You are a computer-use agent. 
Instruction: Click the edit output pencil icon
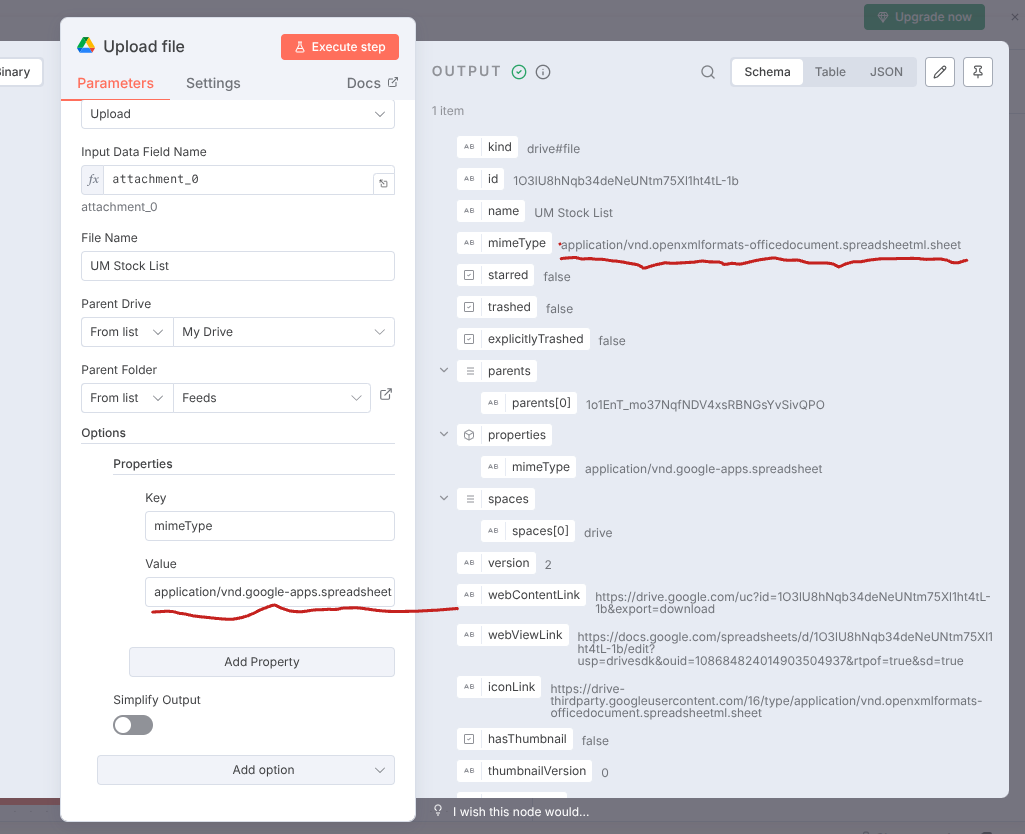point(939,72)
